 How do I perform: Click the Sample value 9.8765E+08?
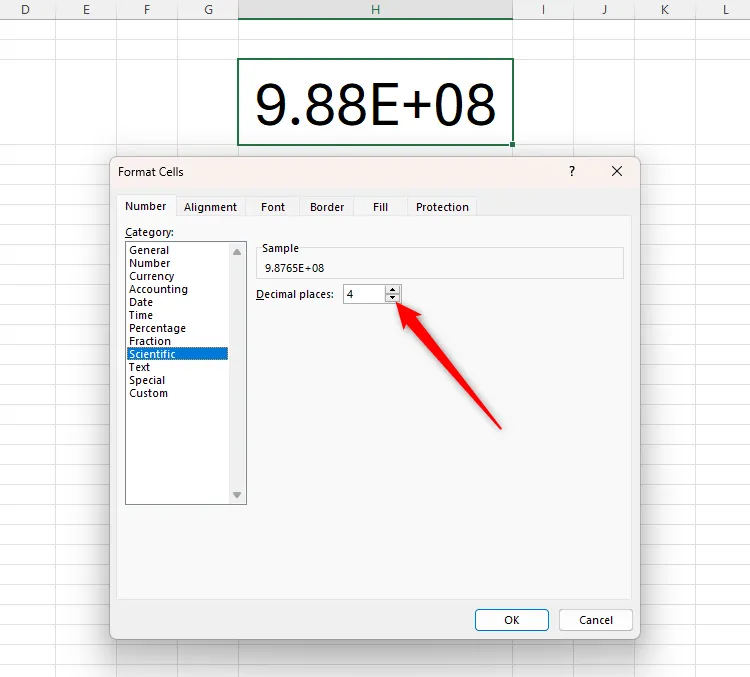(294, 268)
